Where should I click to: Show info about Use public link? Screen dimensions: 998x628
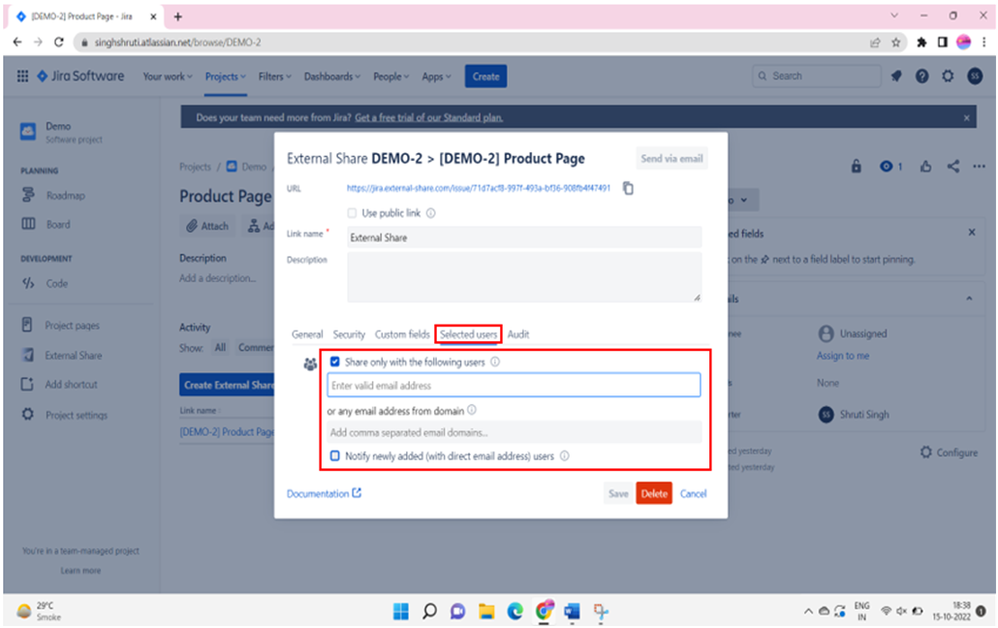pos(431,213)
